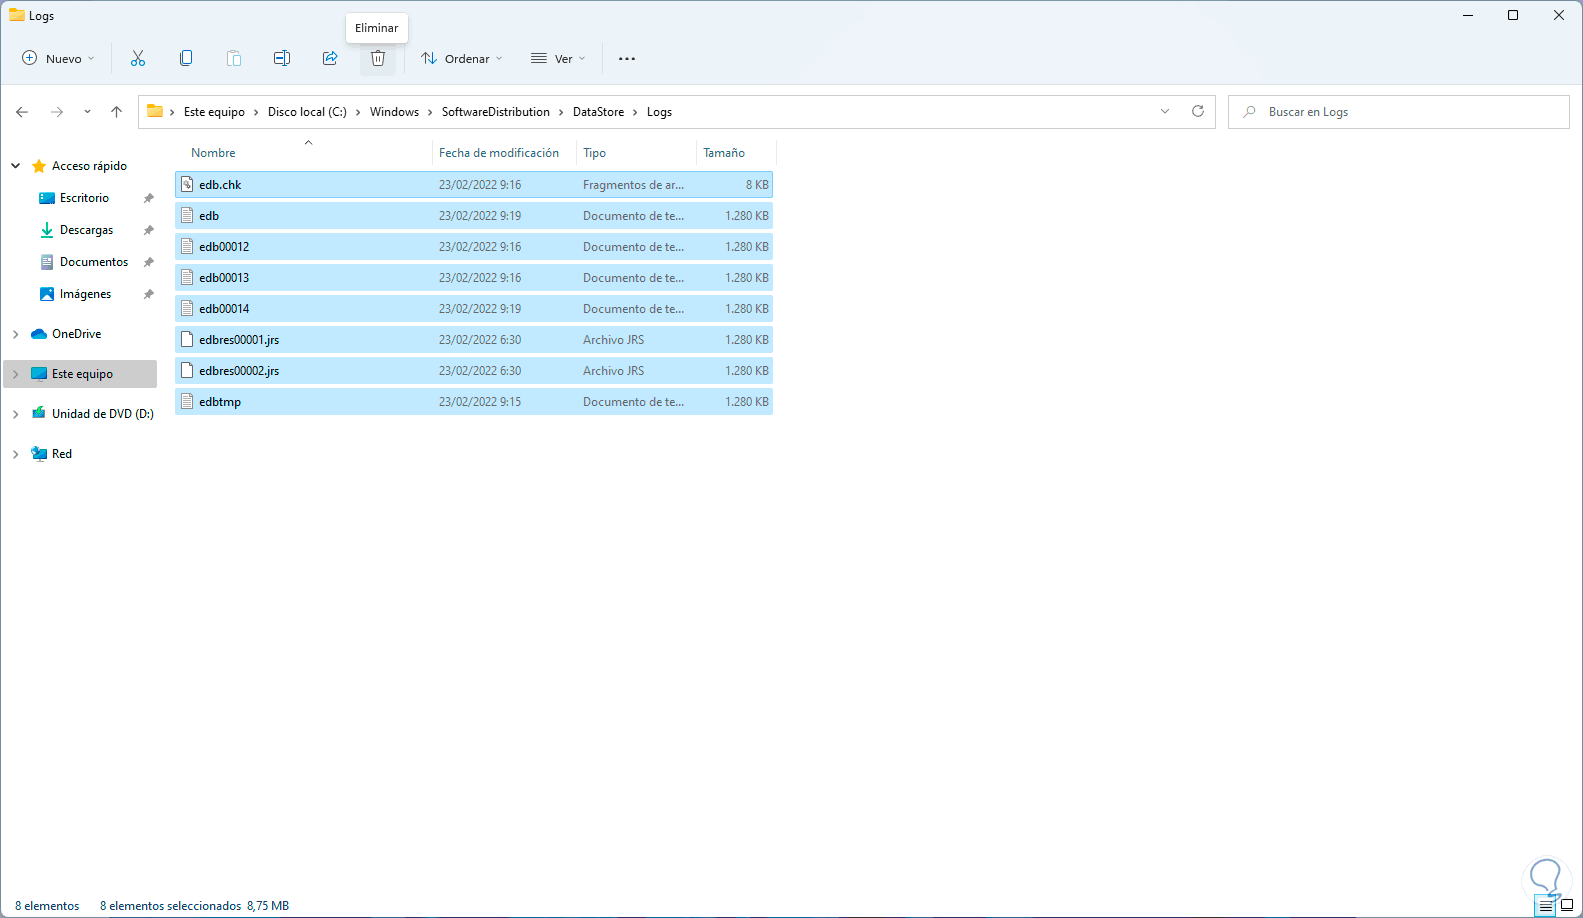Open the Nuevo dropdown menu
This screenshot has height=918, width=1583.
tap(59, 59)
